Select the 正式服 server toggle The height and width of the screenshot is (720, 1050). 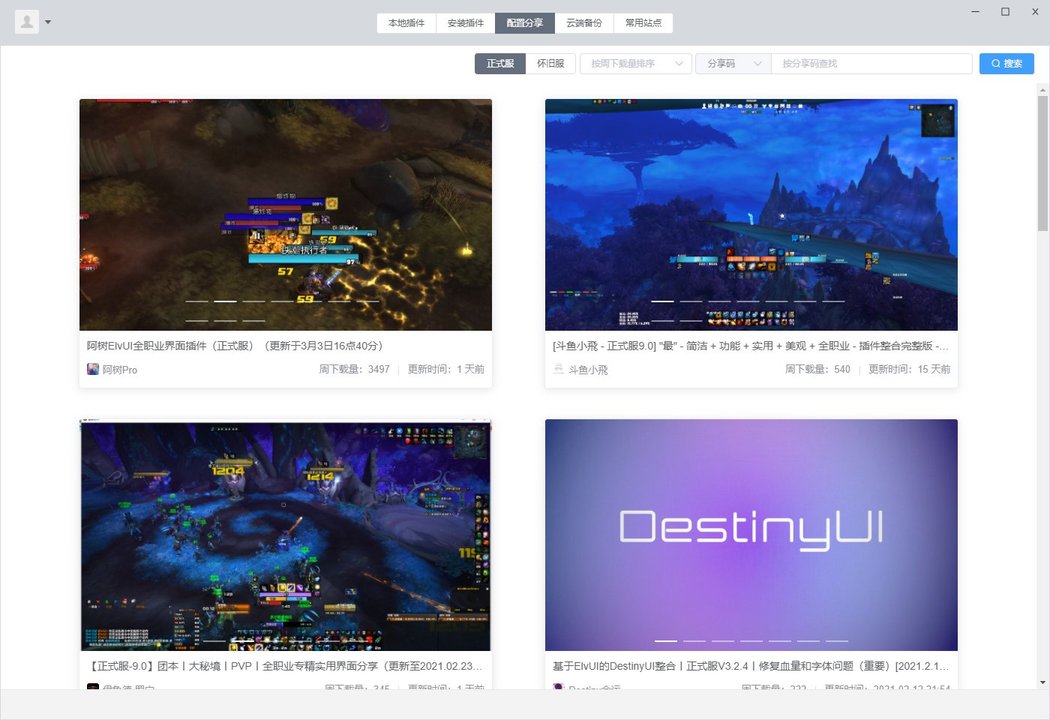[499, 63]
